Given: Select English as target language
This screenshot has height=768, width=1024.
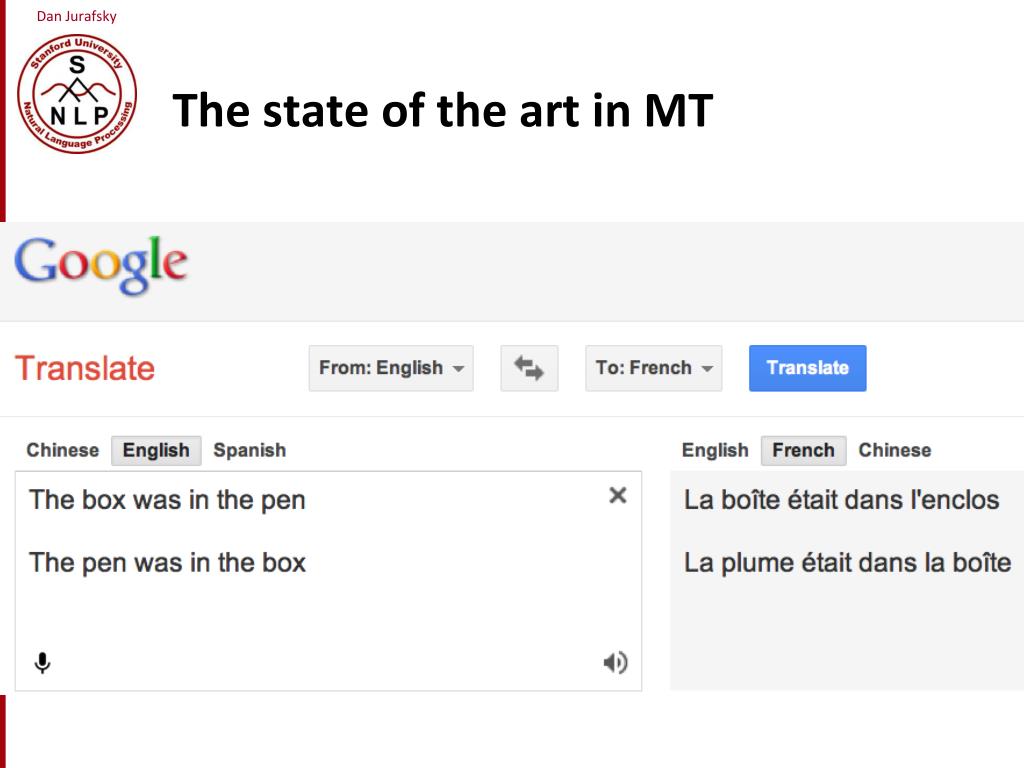Looking at the screenshot, I should point(715,451).
